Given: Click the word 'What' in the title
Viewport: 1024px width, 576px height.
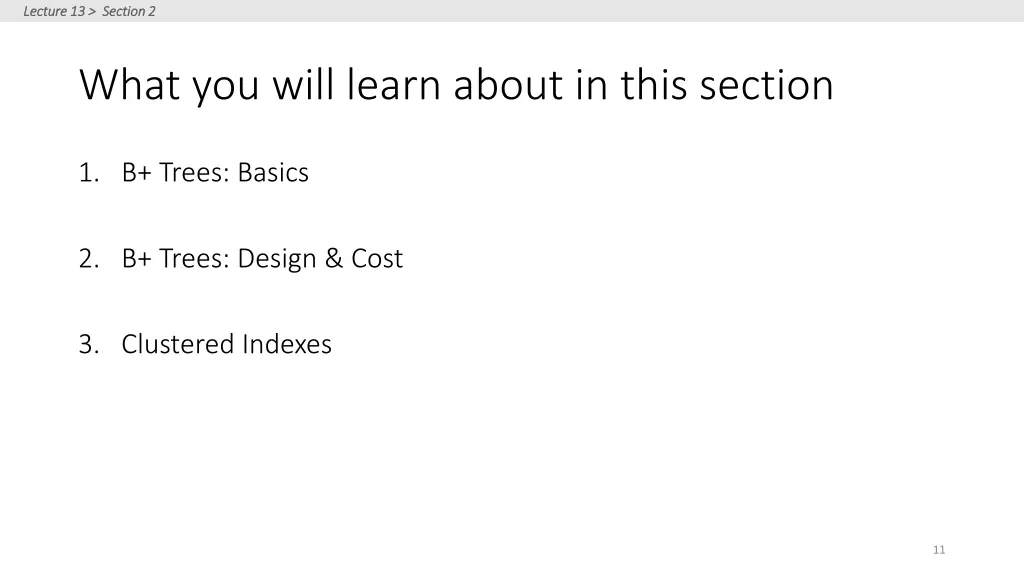Looking at the screenshot, I should pos(129,85).
